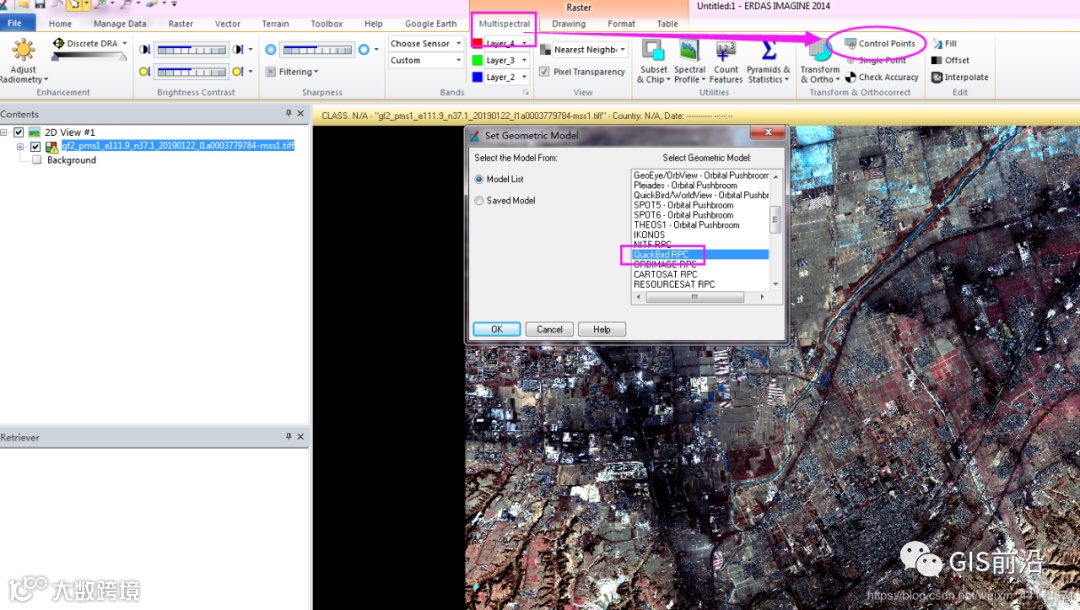Click the green Layer_3 color swatch
1080x610 pixels.
coord(477,61)
